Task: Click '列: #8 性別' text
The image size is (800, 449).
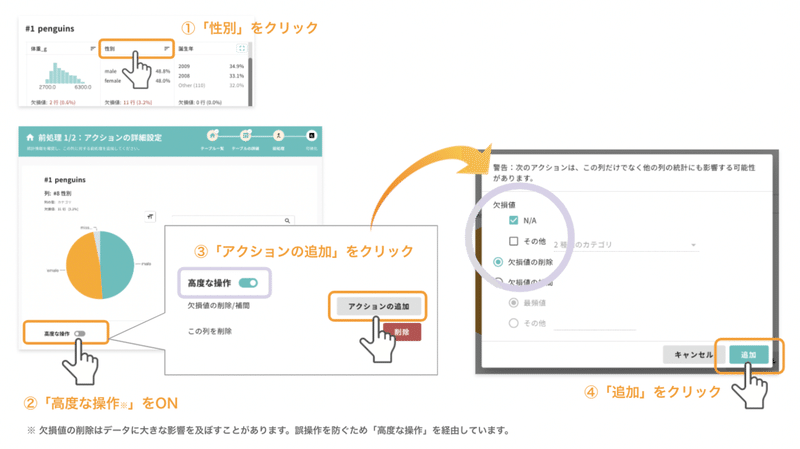Action: pos(58,193)
